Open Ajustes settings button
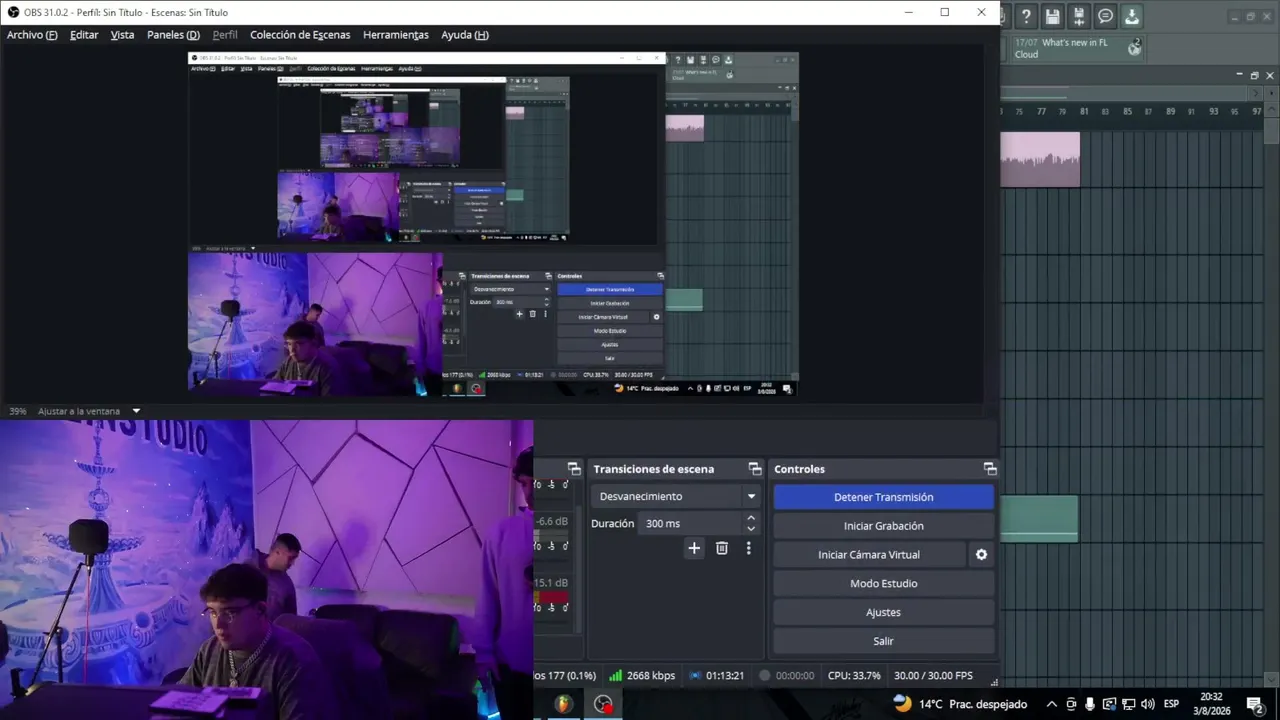The width and height of the screenshot is (1280, 720). pos(884,612)
